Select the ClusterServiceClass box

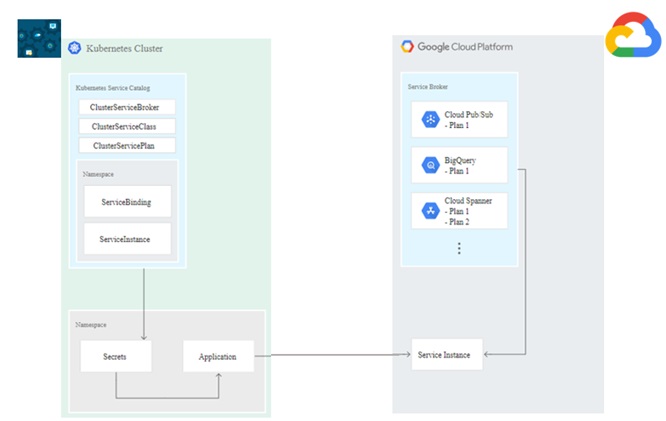click(127, 126)
